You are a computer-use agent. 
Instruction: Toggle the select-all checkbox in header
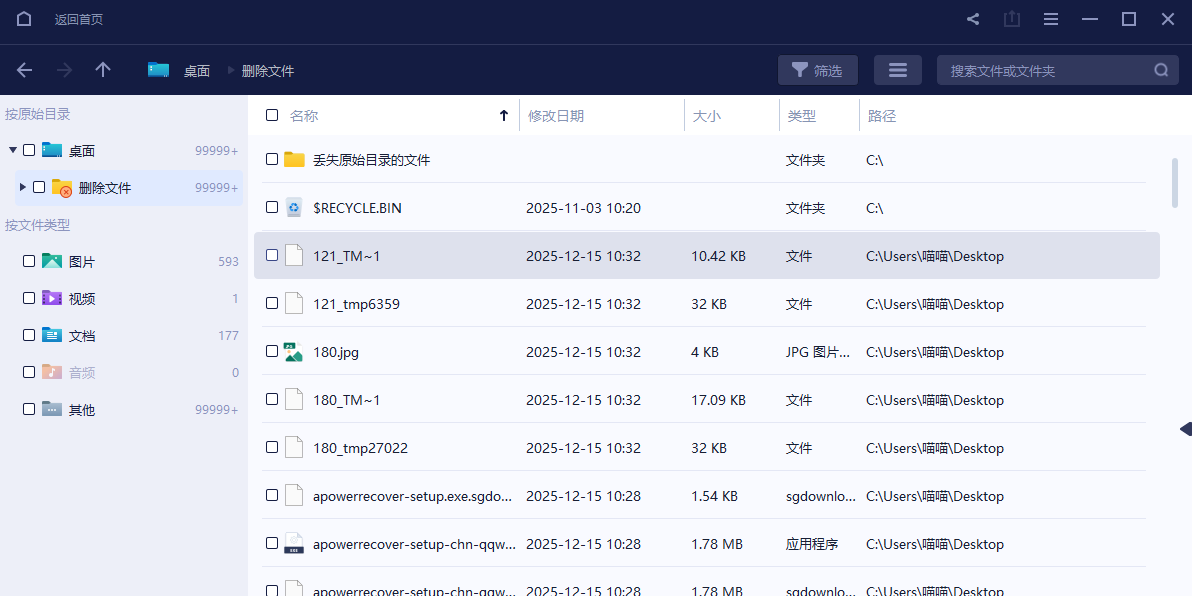[272, 116]
